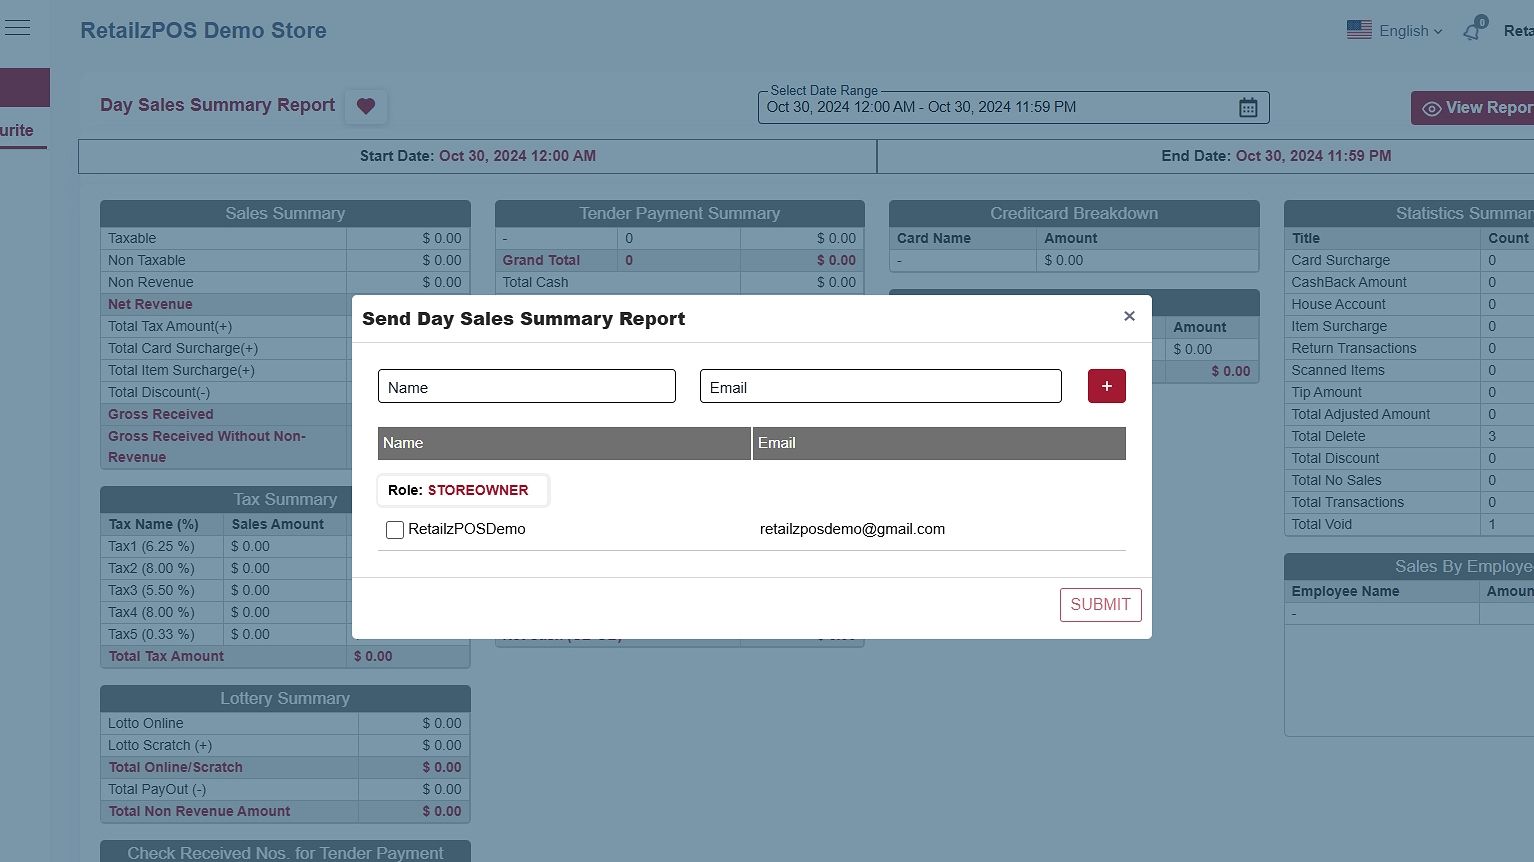This screenshot has height=862, width=1534.
Task: Check the RetailzPOSDemo recipient checkbox
Action: click(x=395, y=530)
